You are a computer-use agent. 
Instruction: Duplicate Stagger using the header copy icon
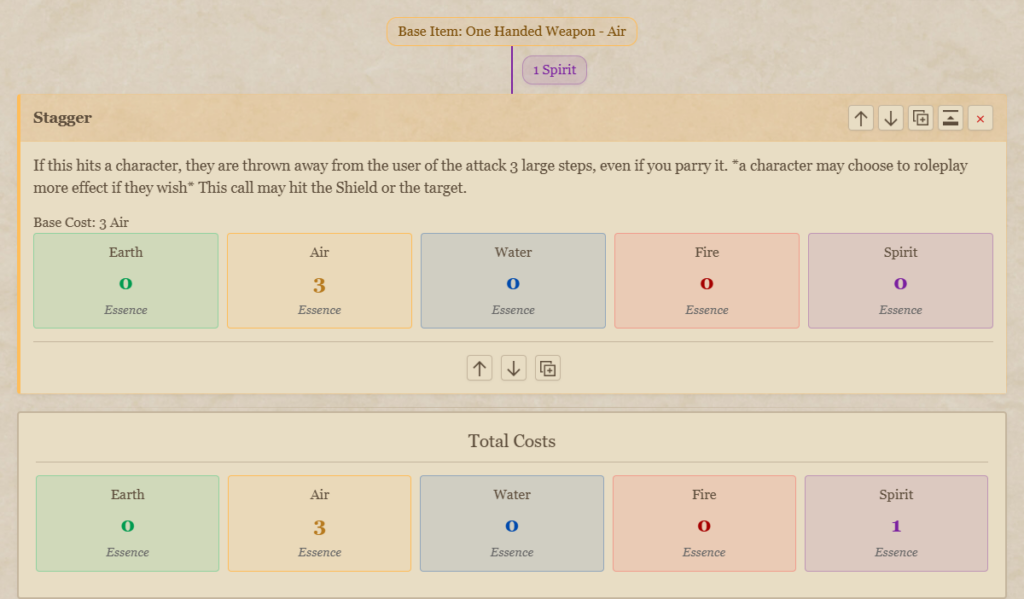coord(920,118)
